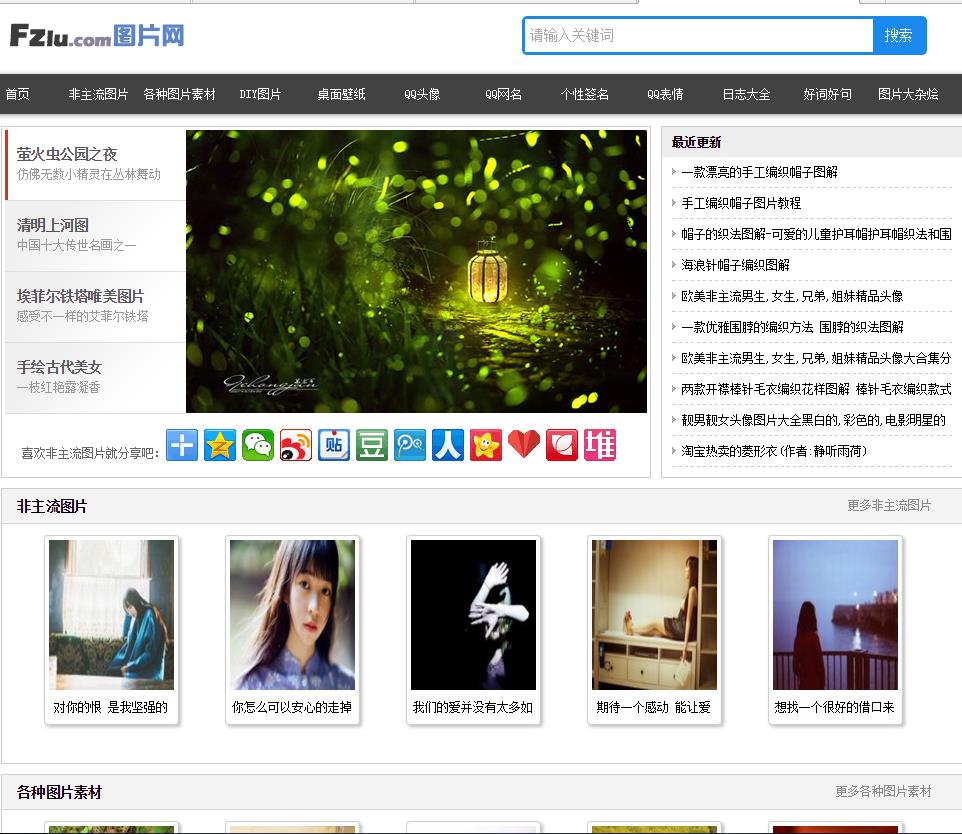Open thumbnail of girl sitting on cabinet
This screenshot has height=834, width=962.
coord(654,615)
